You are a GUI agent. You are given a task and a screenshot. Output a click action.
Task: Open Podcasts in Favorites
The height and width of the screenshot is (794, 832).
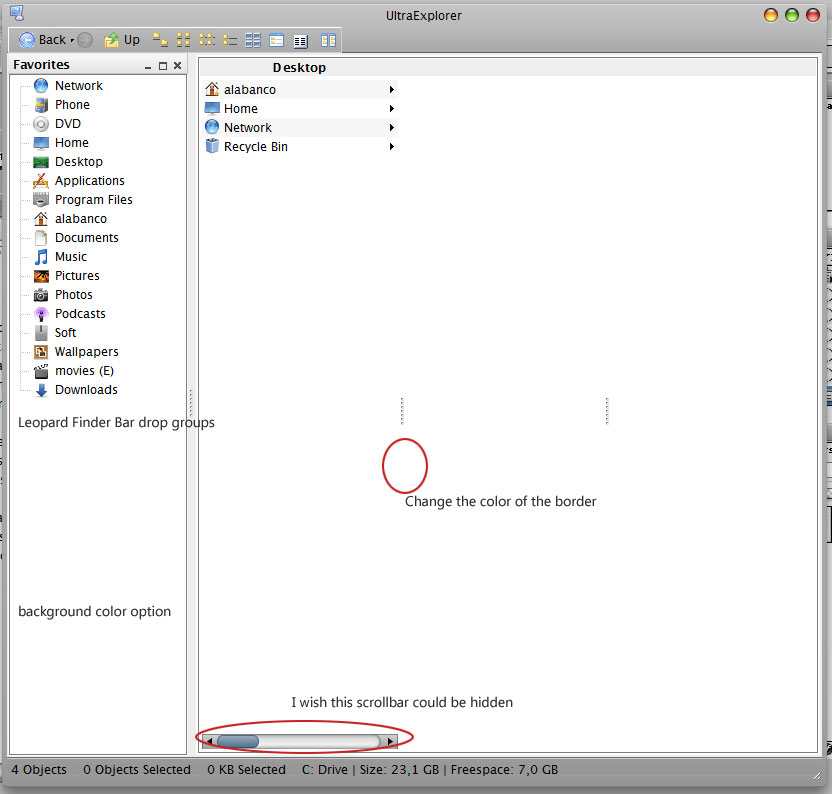[x=80, y=314]
